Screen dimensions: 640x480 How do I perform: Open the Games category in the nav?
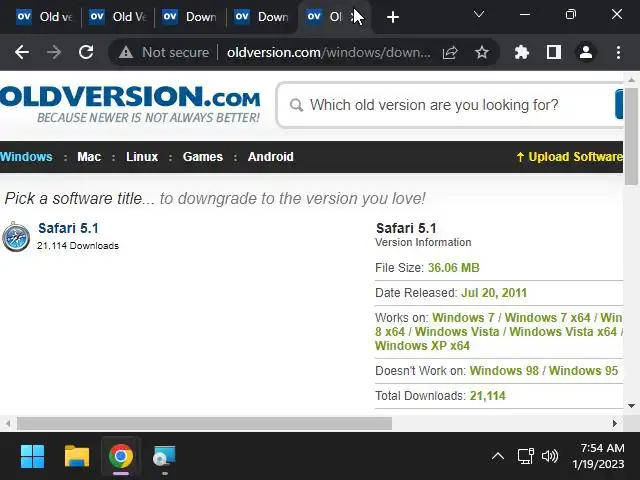click(203, 157)
